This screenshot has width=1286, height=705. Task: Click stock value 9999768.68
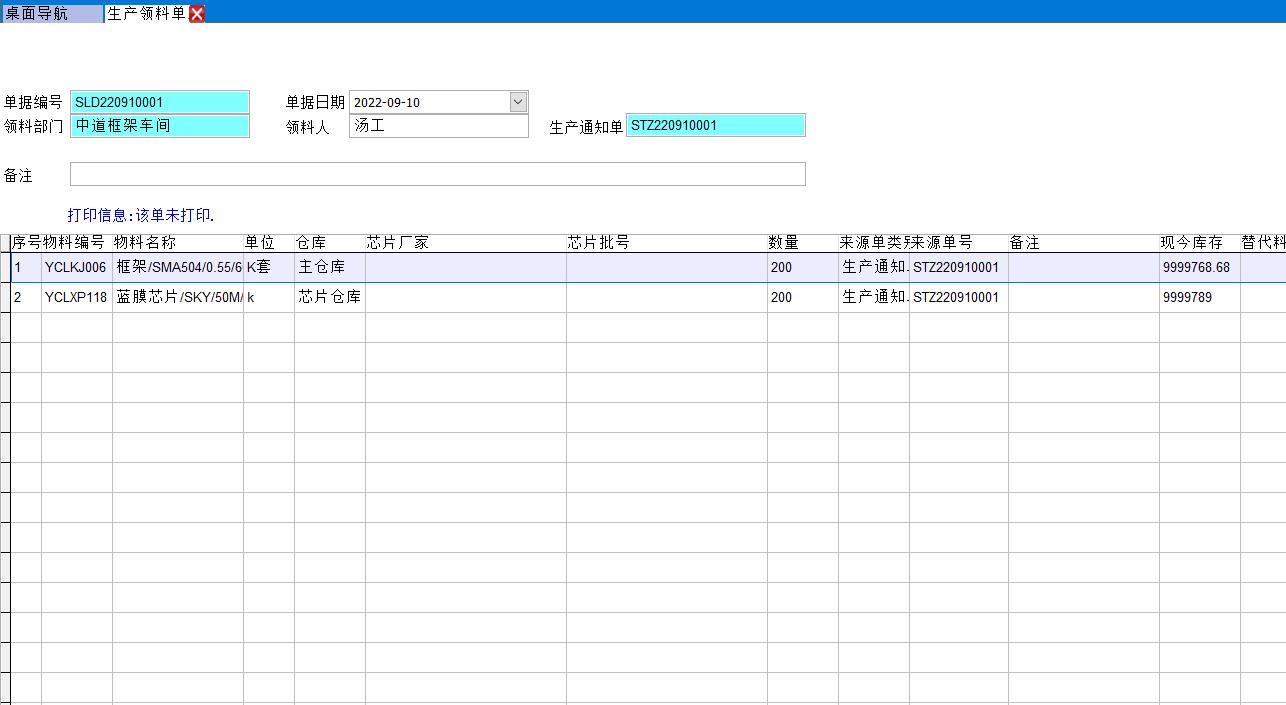click(1198, 268)
